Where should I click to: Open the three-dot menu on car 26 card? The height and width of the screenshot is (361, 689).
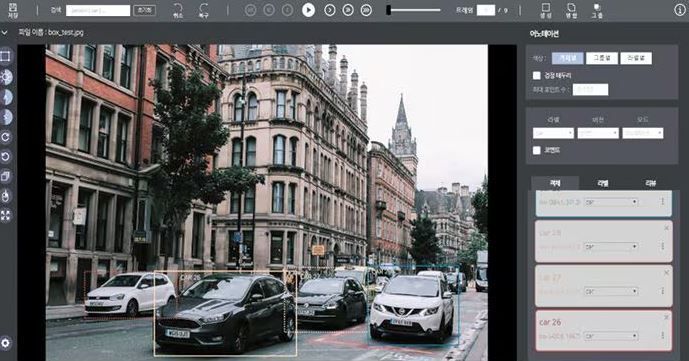point(663,336)
